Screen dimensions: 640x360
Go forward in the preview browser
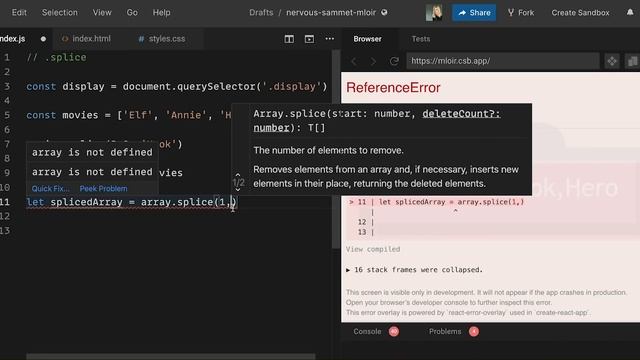click(373, 61)
